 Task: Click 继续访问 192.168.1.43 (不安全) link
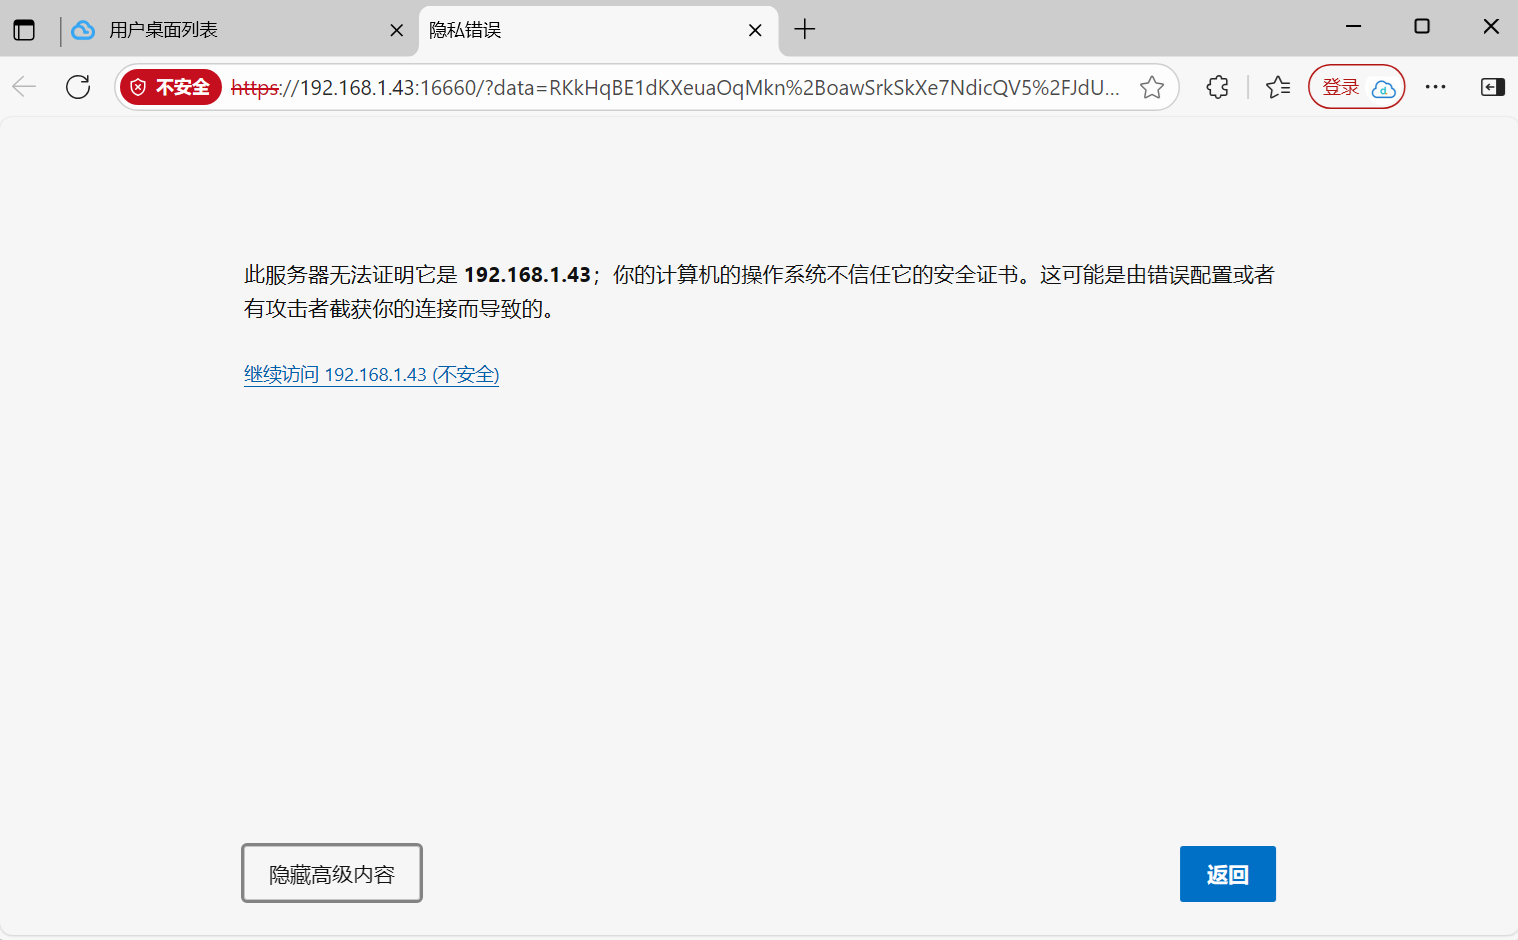(371, 374)
